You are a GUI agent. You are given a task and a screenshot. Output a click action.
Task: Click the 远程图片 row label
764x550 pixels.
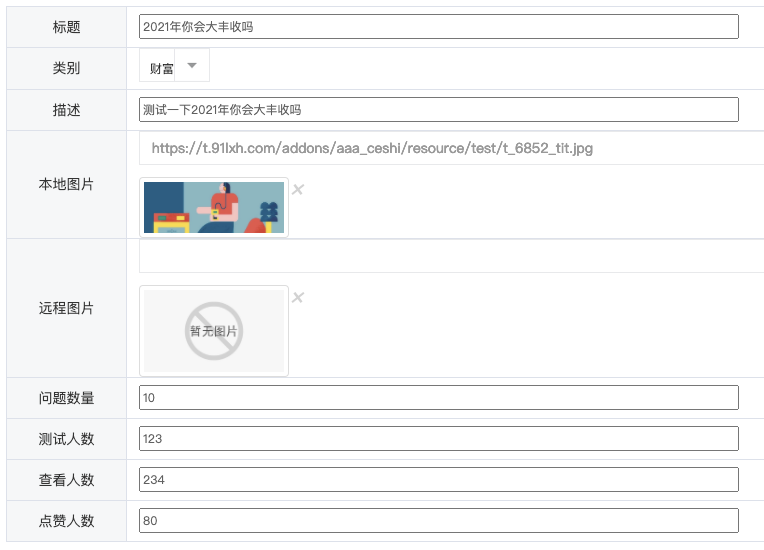coord(66,308)
